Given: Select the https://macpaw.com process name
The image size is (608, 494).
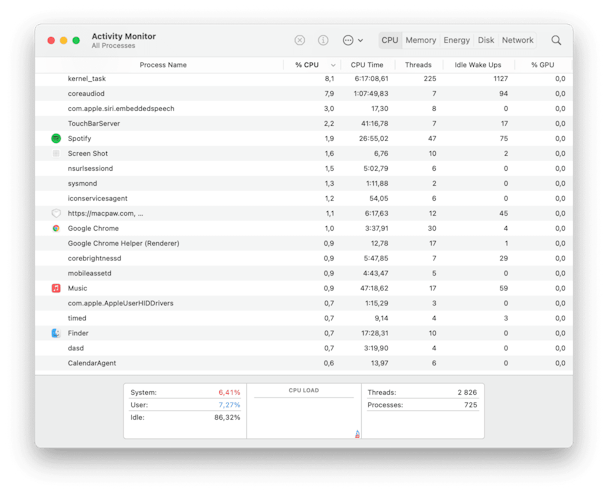Looking at the screenshot, I should tap(105, 213).
